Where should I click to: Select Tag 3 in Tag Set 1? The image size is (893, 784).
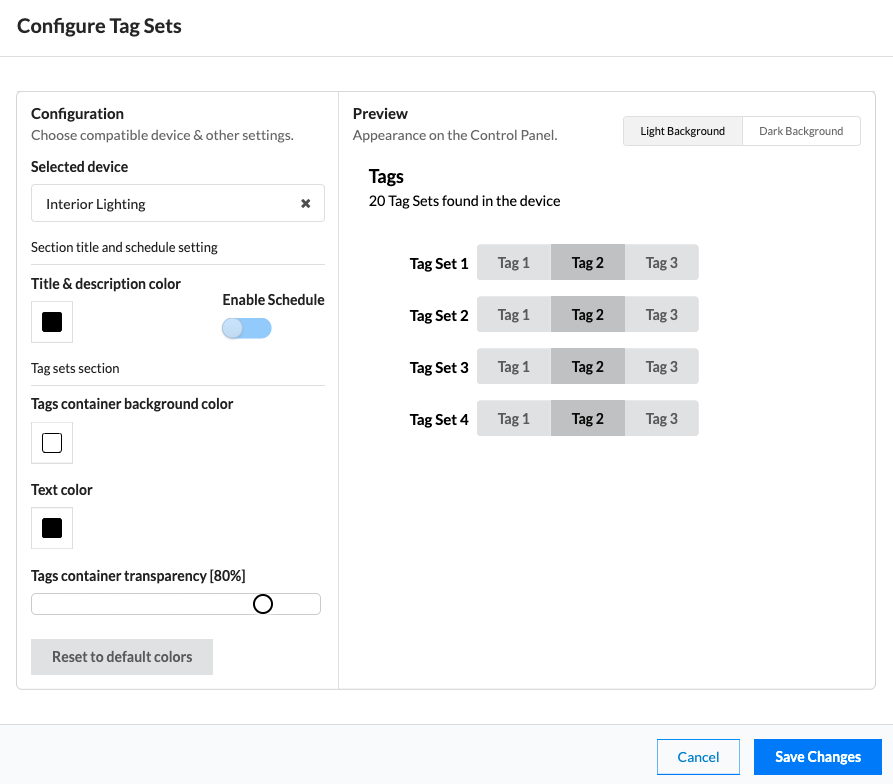pyautogui.click(x=662, y=262)
